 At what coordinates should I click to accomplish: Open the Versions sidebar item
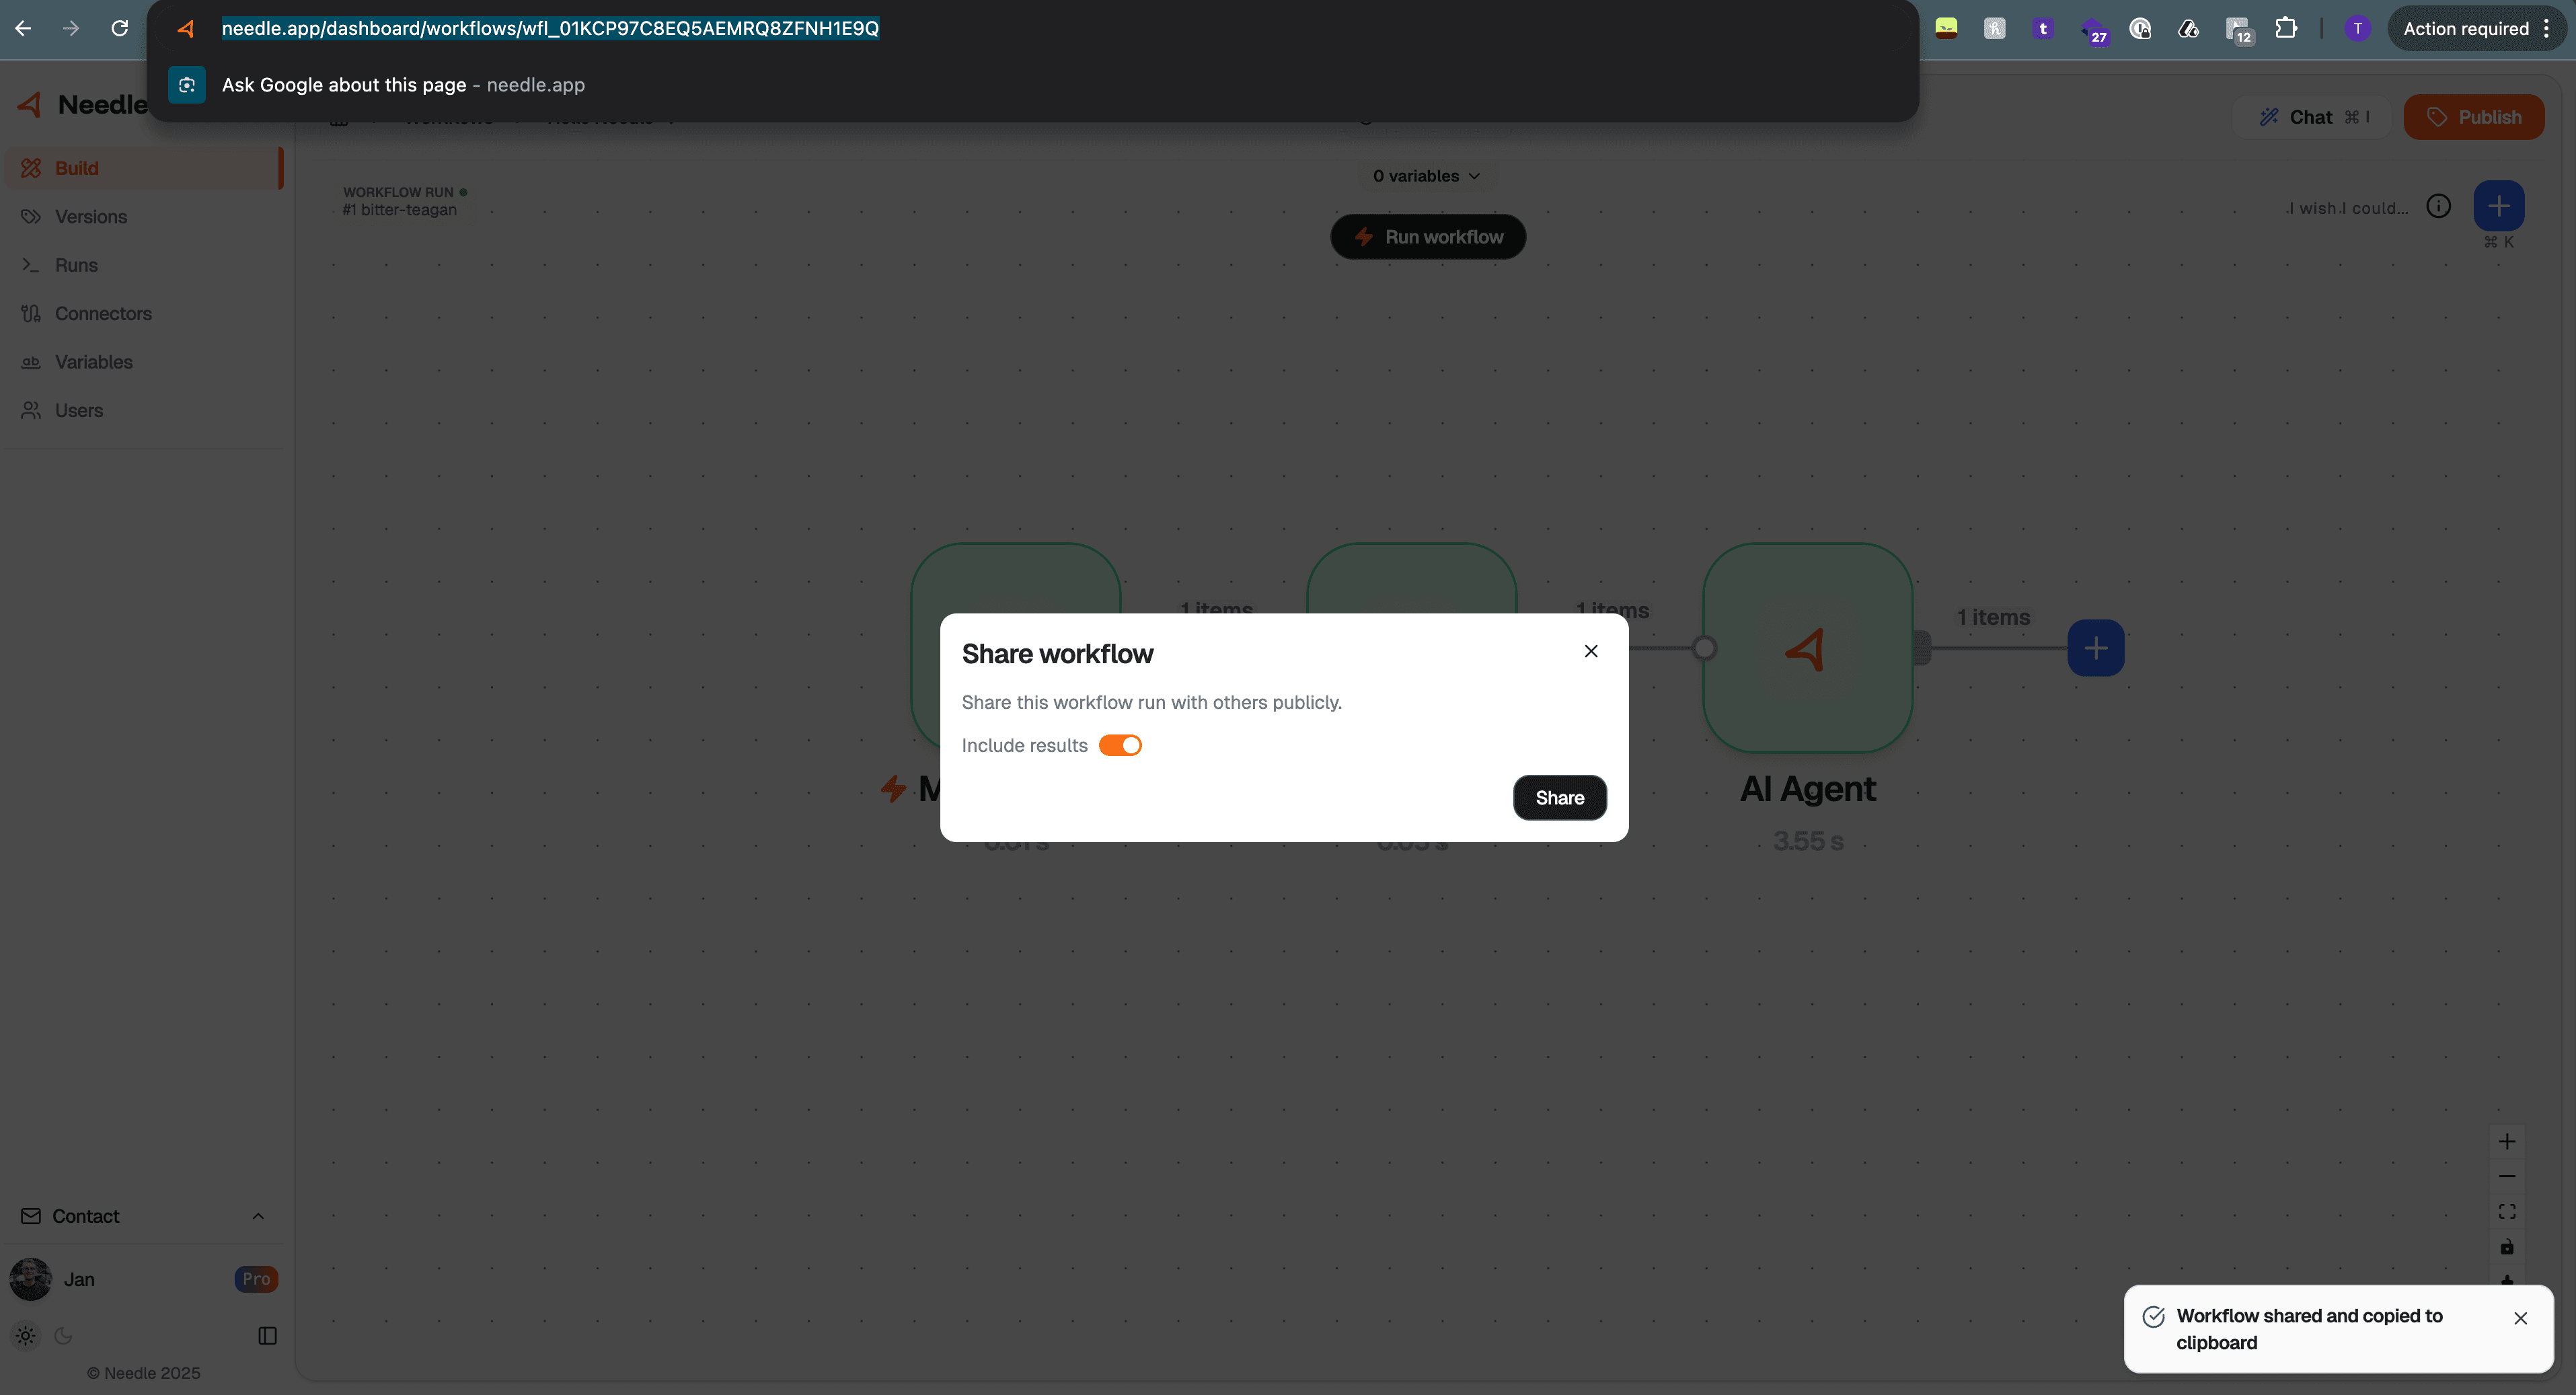[x=90, y=217]
